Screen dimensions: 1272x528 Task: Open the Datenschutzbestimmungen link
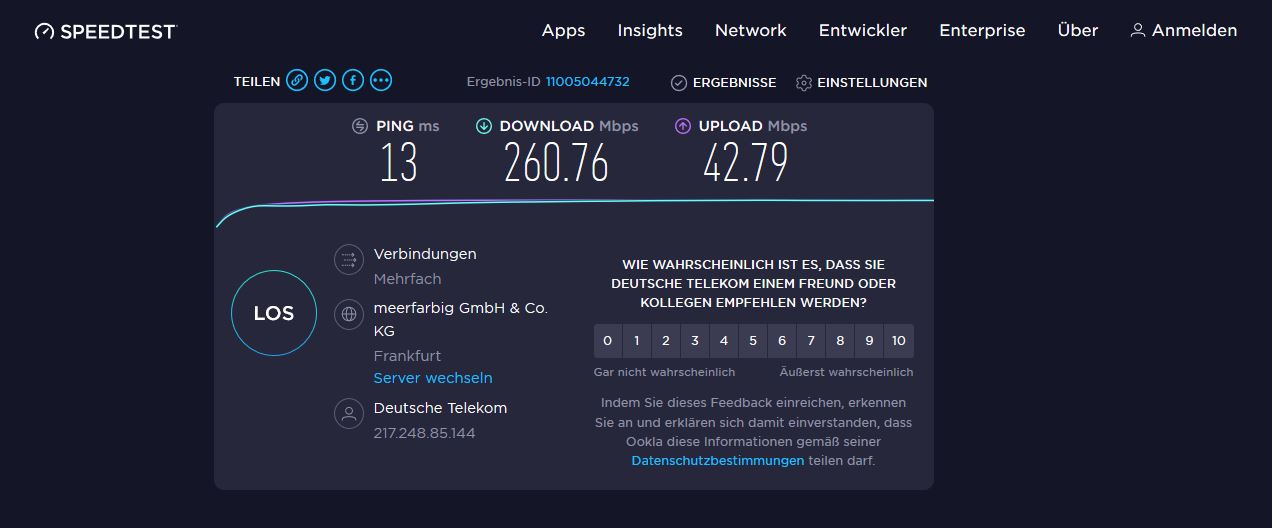(x=718, y=461)
